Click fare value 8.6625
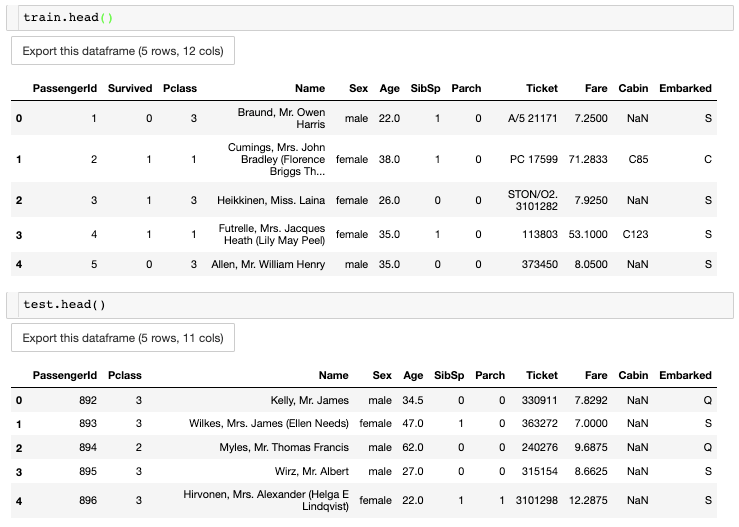Image resolution: width=739 pixels, height=527 pixels. [x=591, y=471]
